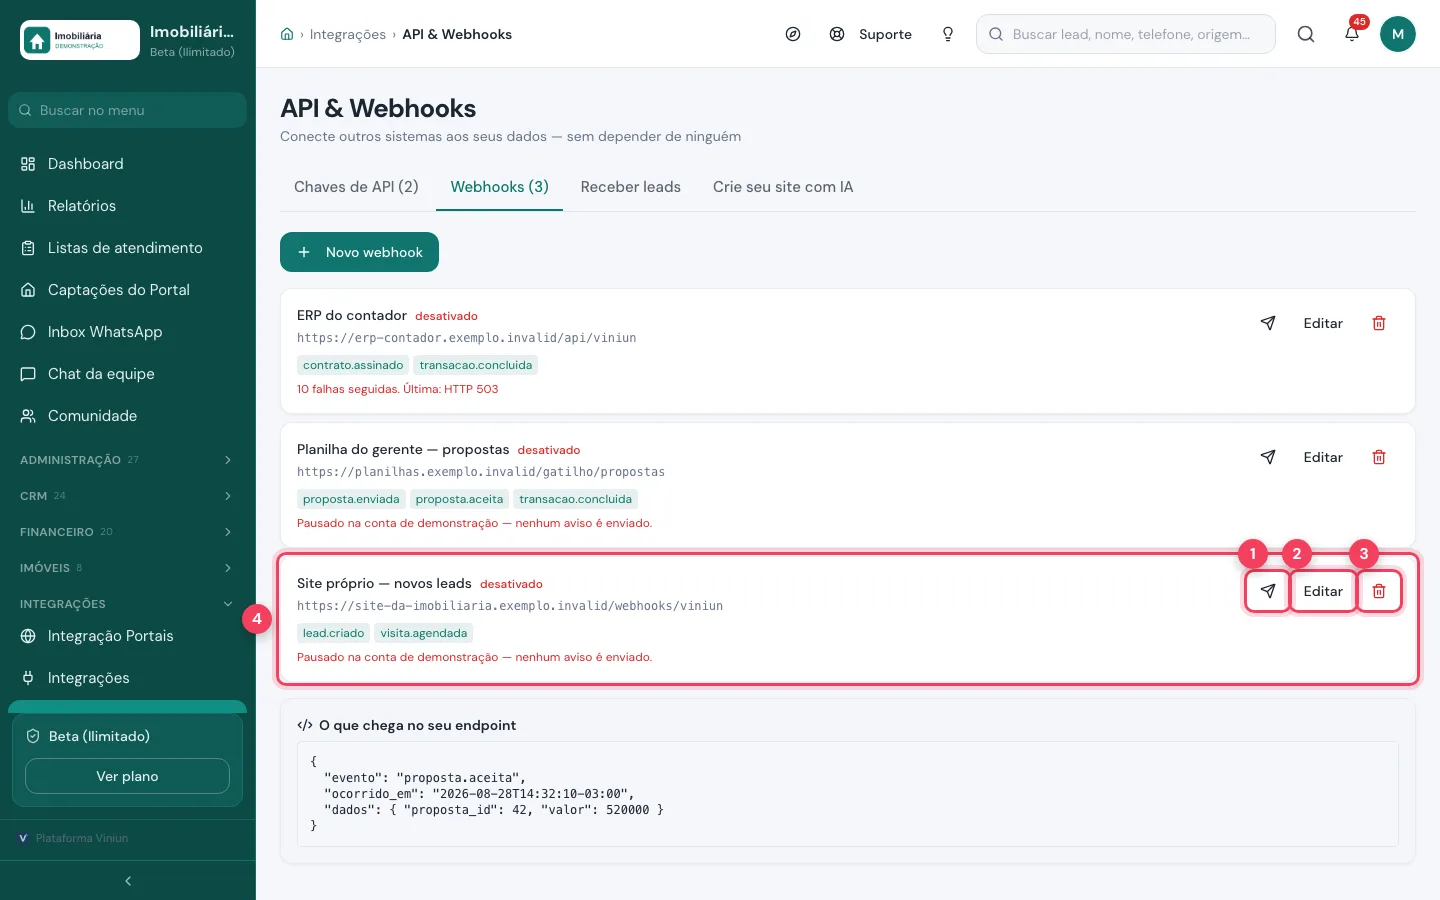Collapse the sidebar with bottom arrow
This screenshot has width=1440, height=900.
coord(128,881)
